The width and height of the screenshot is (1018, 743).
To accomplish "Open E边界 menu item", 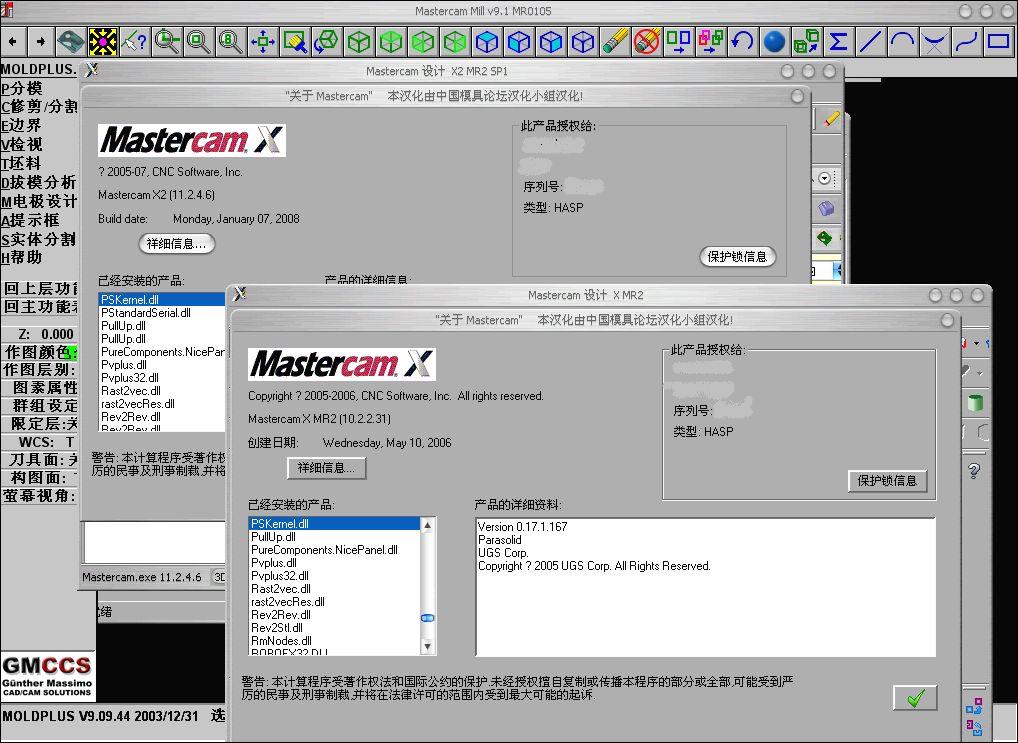I will pos(21,125).
